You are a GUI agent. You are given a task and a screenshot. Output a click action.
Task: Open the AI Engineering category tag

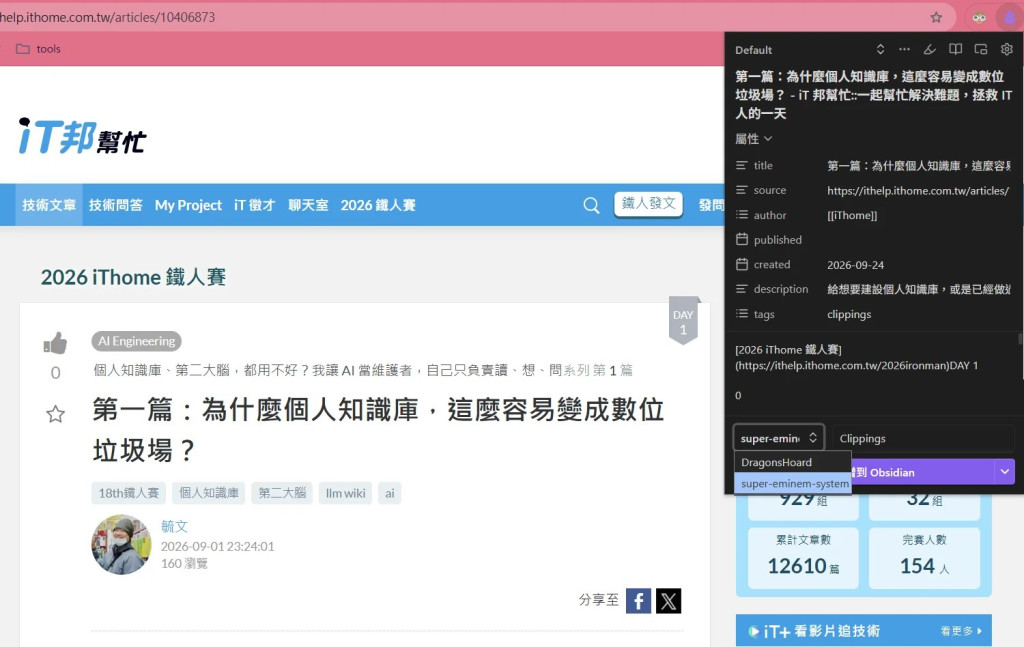pyautogui.click(x=136, y=341)
